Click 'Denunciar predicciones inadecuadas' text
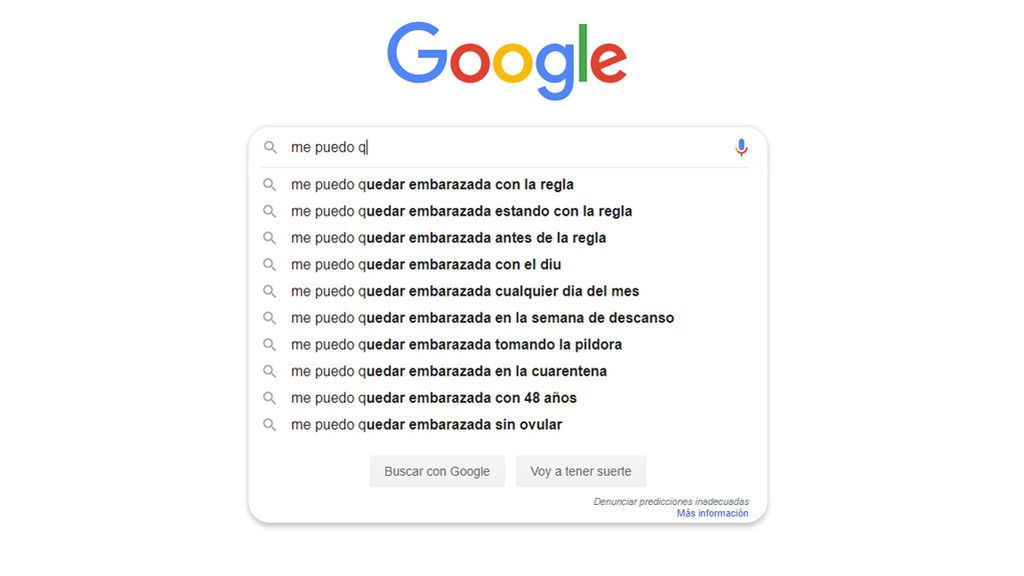 671,502
